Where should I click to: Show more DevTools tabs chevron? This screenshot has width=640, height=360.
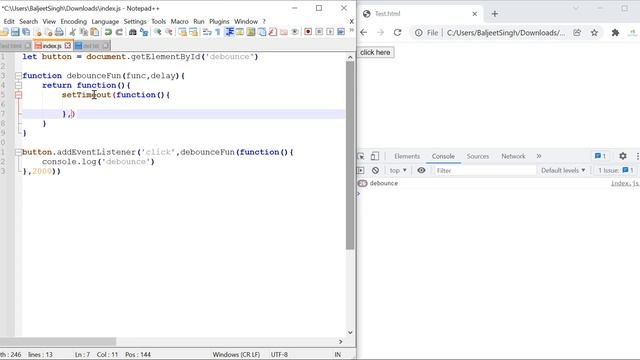coord(539,156)
